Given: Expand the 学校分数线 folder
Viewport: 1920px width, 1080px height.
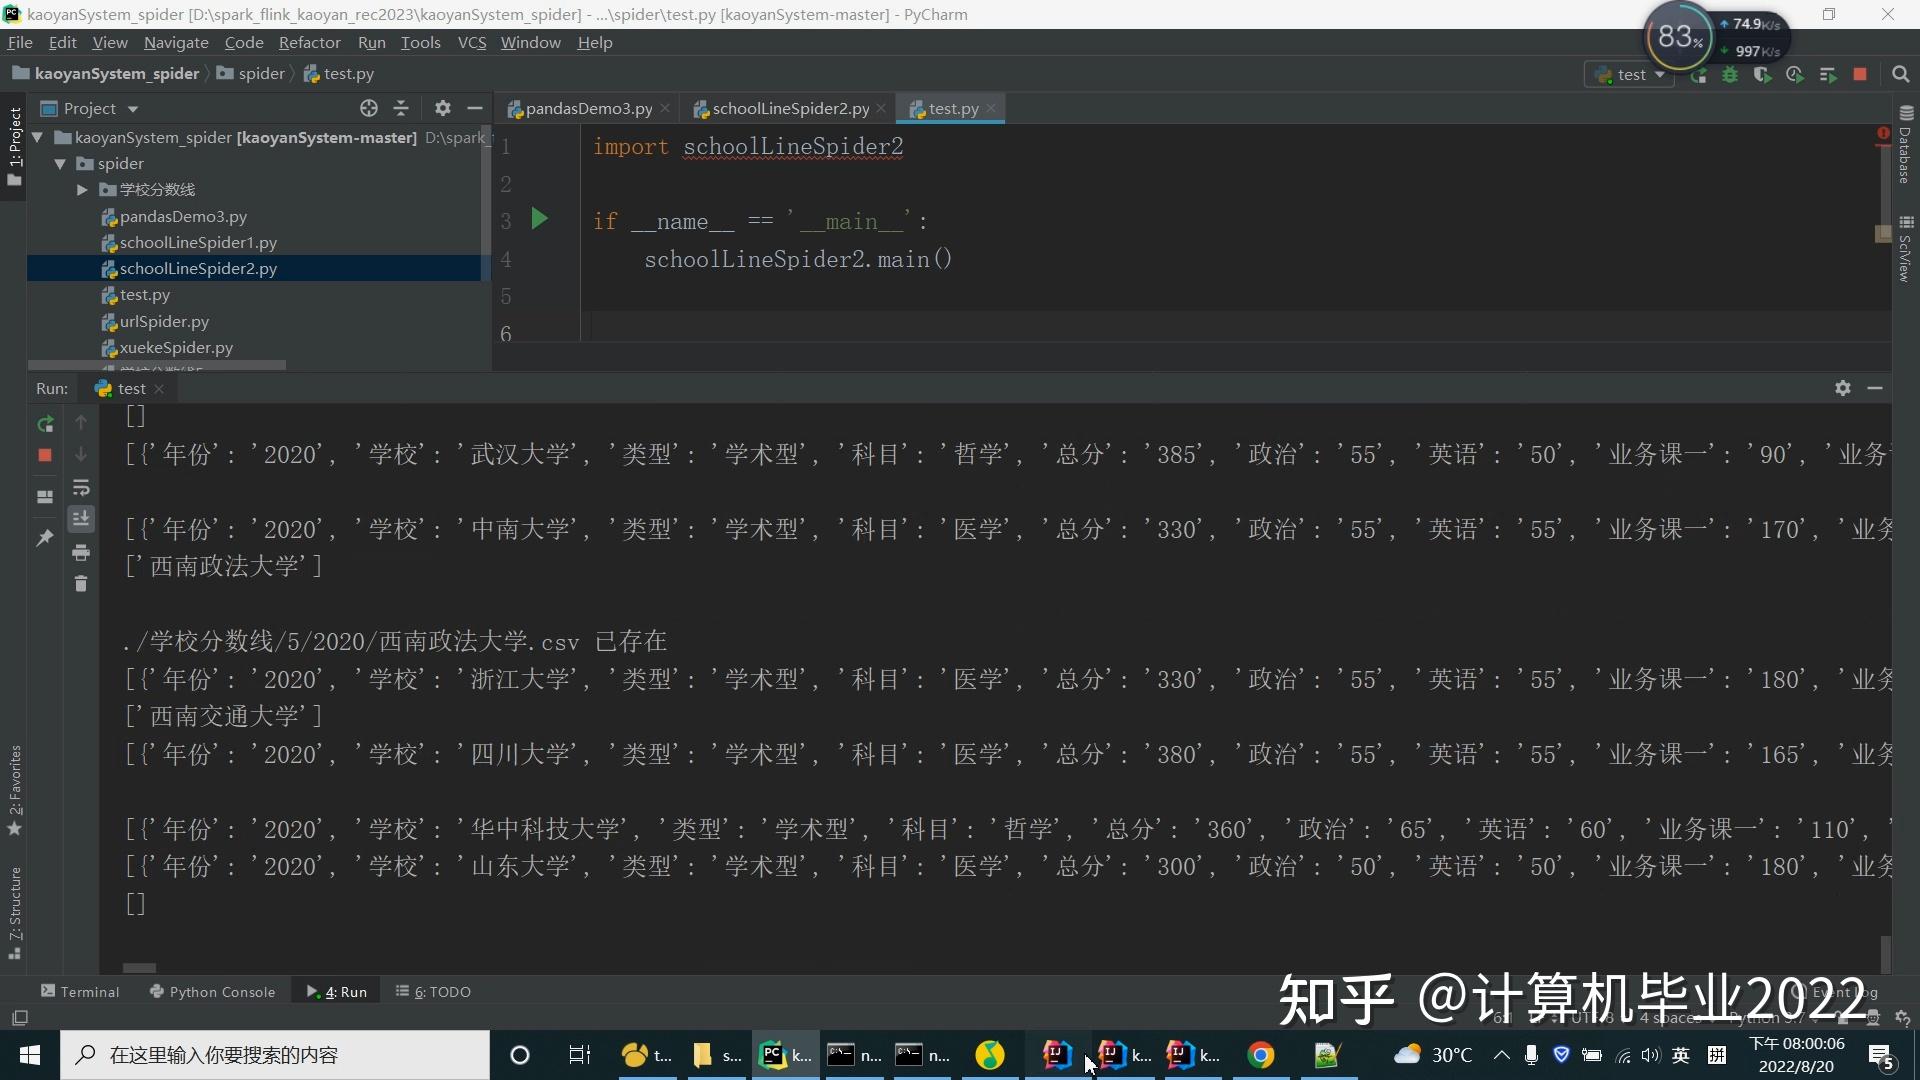Looking at the screenshot, I should [82, 190].
